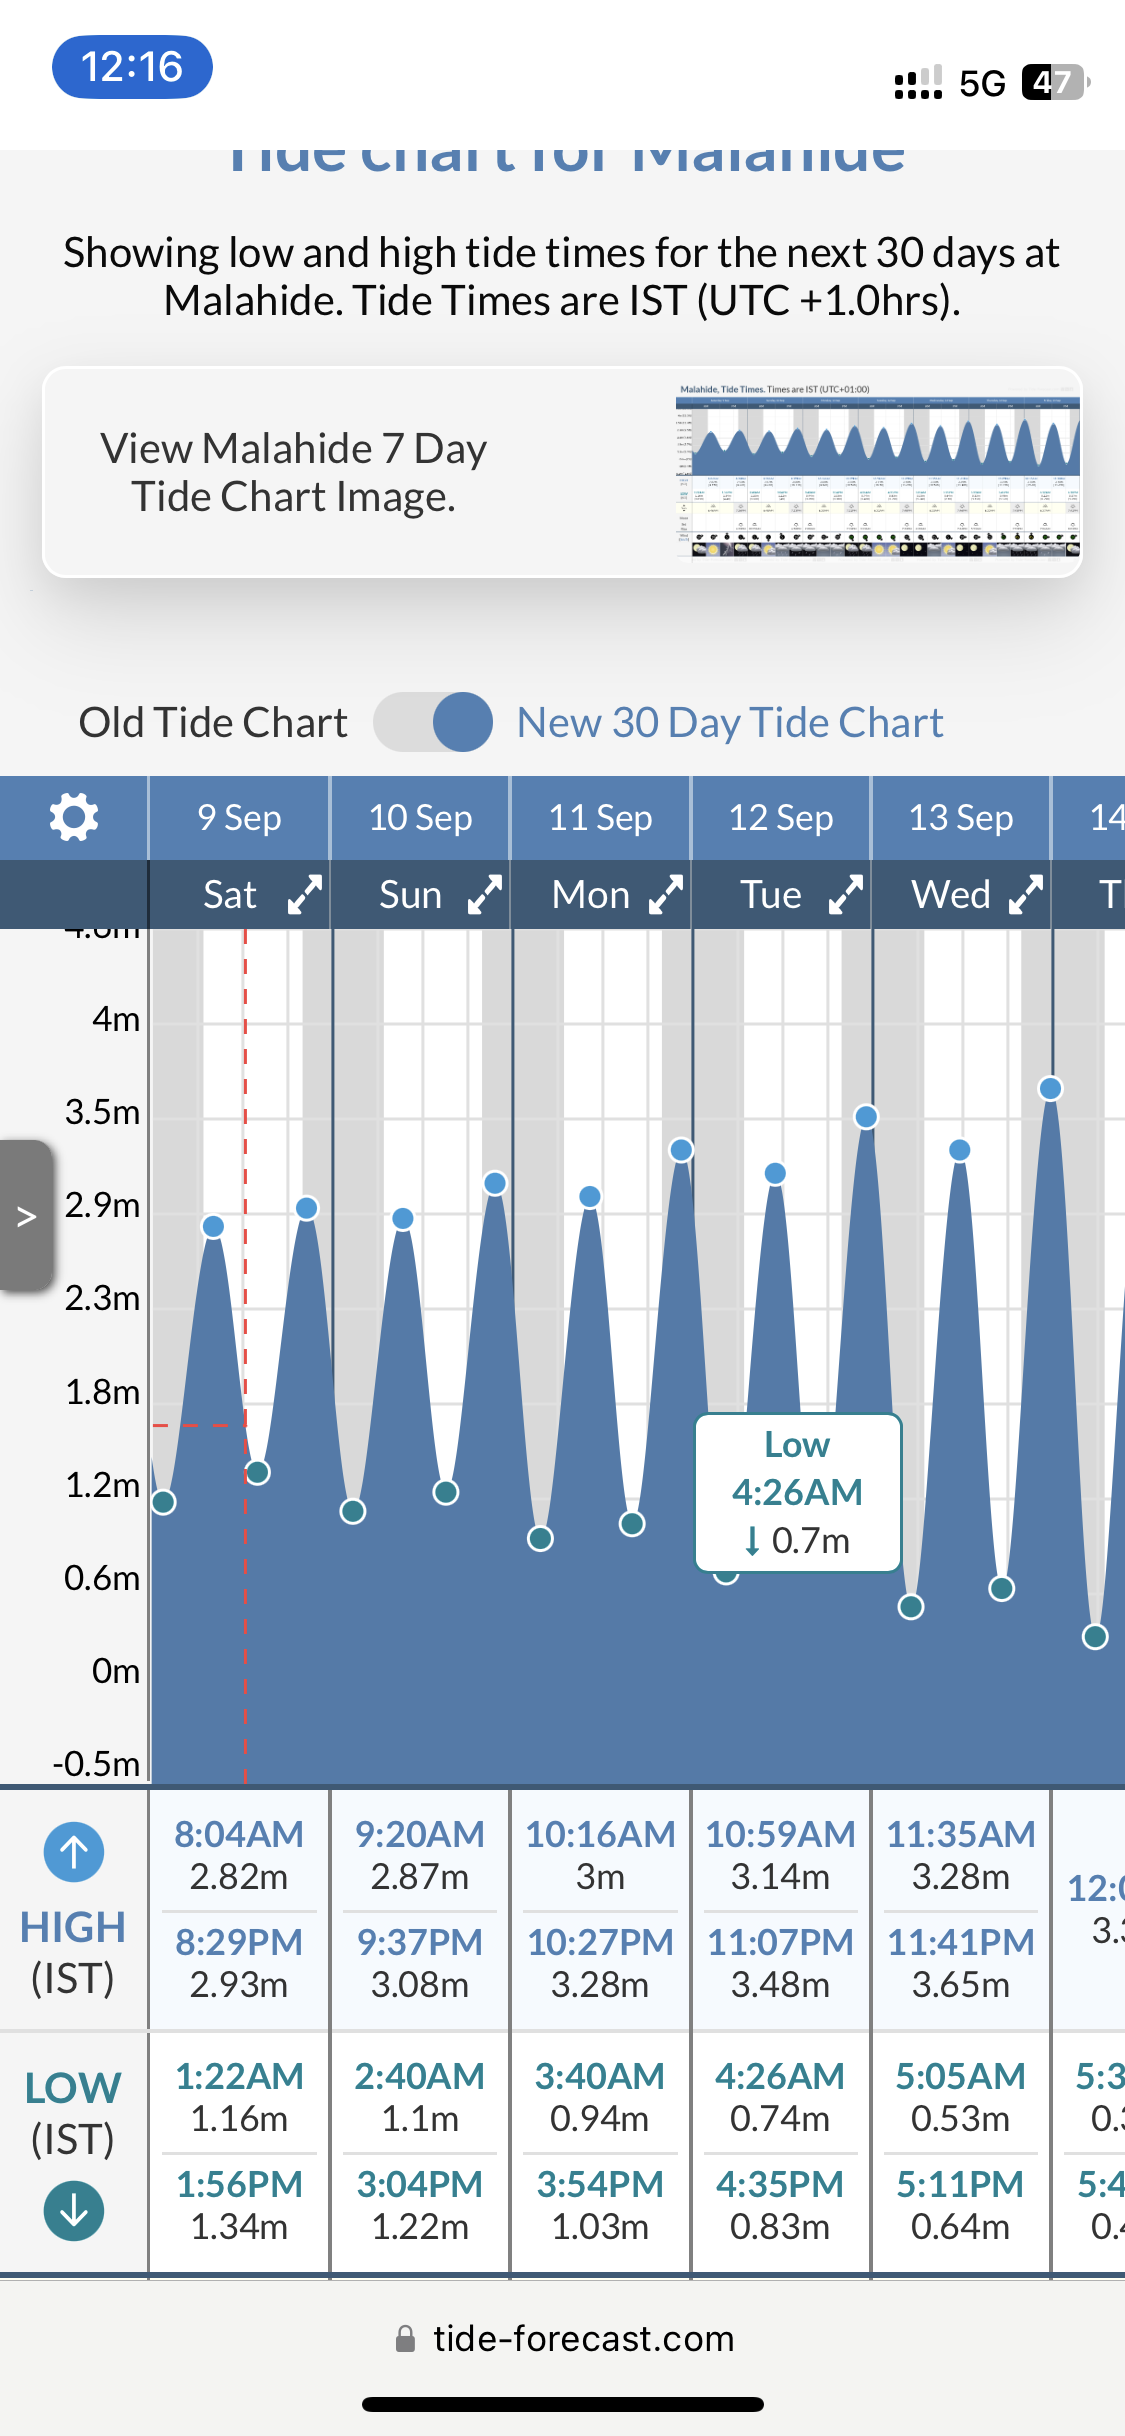Select the 9 Sep date header
The image size is (1125, 2436).
(x=239, y=818)
